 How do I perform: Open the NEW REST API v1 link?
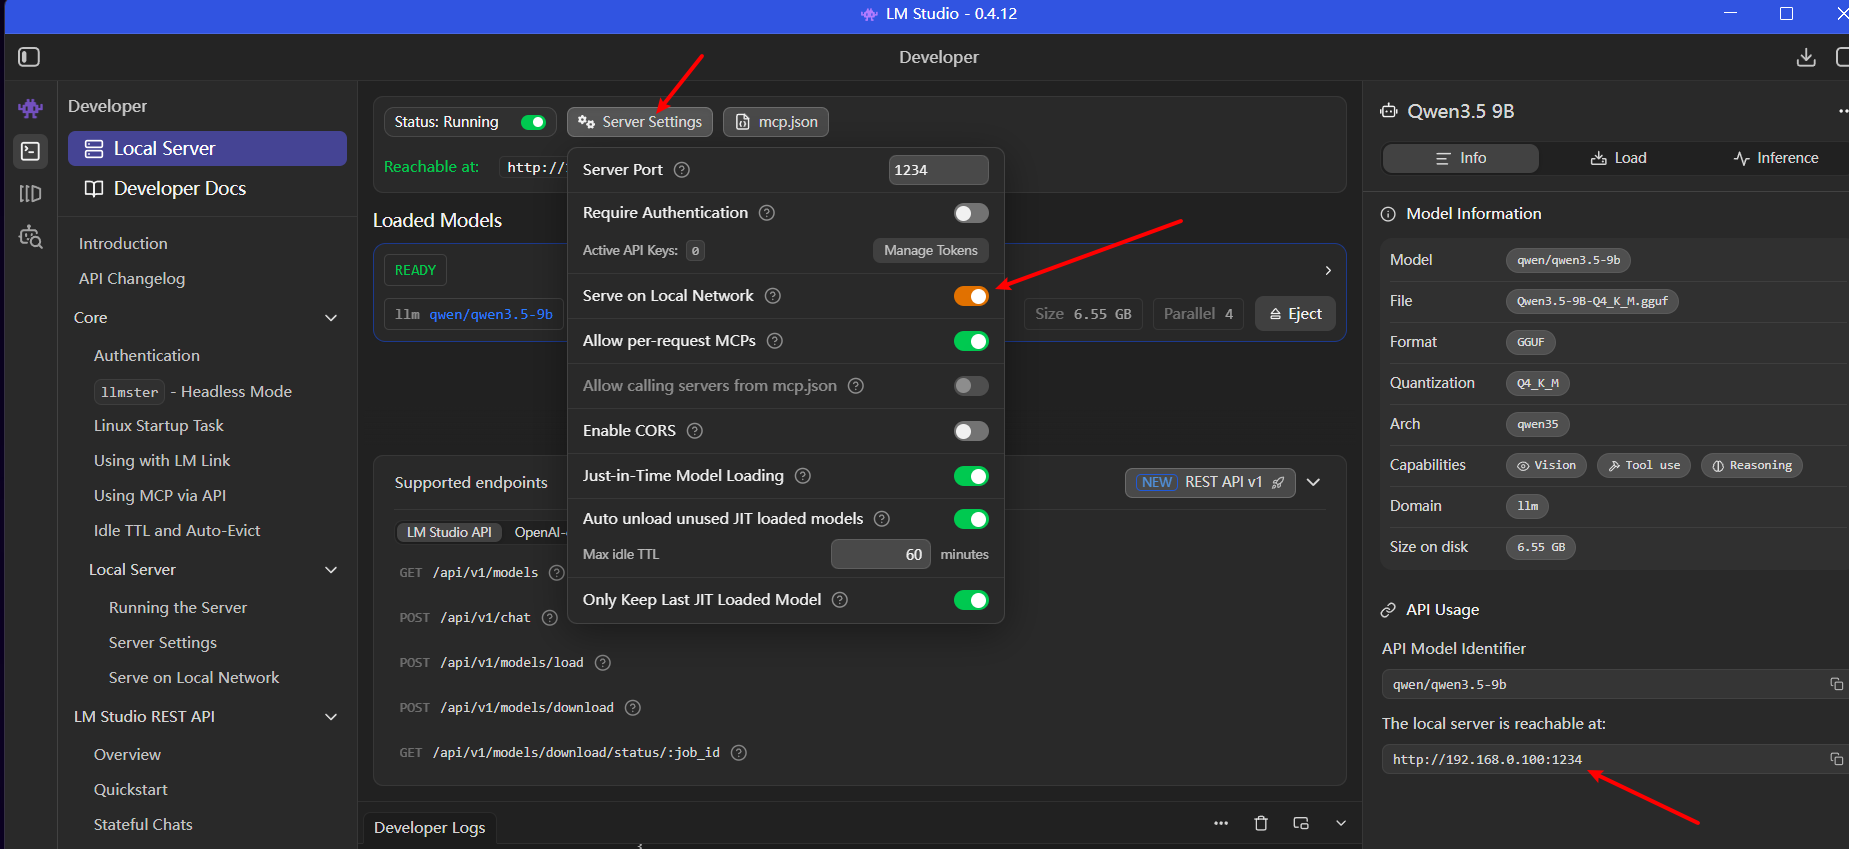(x=1210, y=482)
